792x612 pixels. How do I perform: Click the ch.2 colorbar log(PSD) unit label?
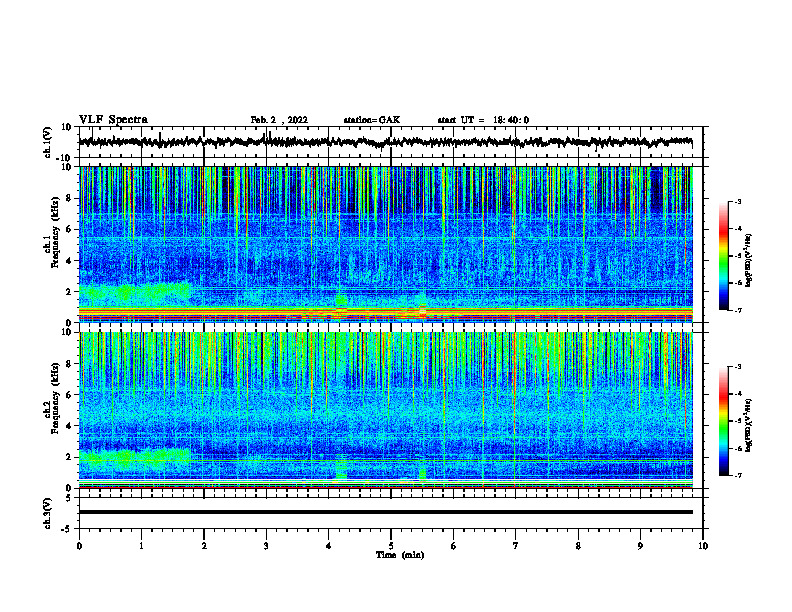pos(749,425)
